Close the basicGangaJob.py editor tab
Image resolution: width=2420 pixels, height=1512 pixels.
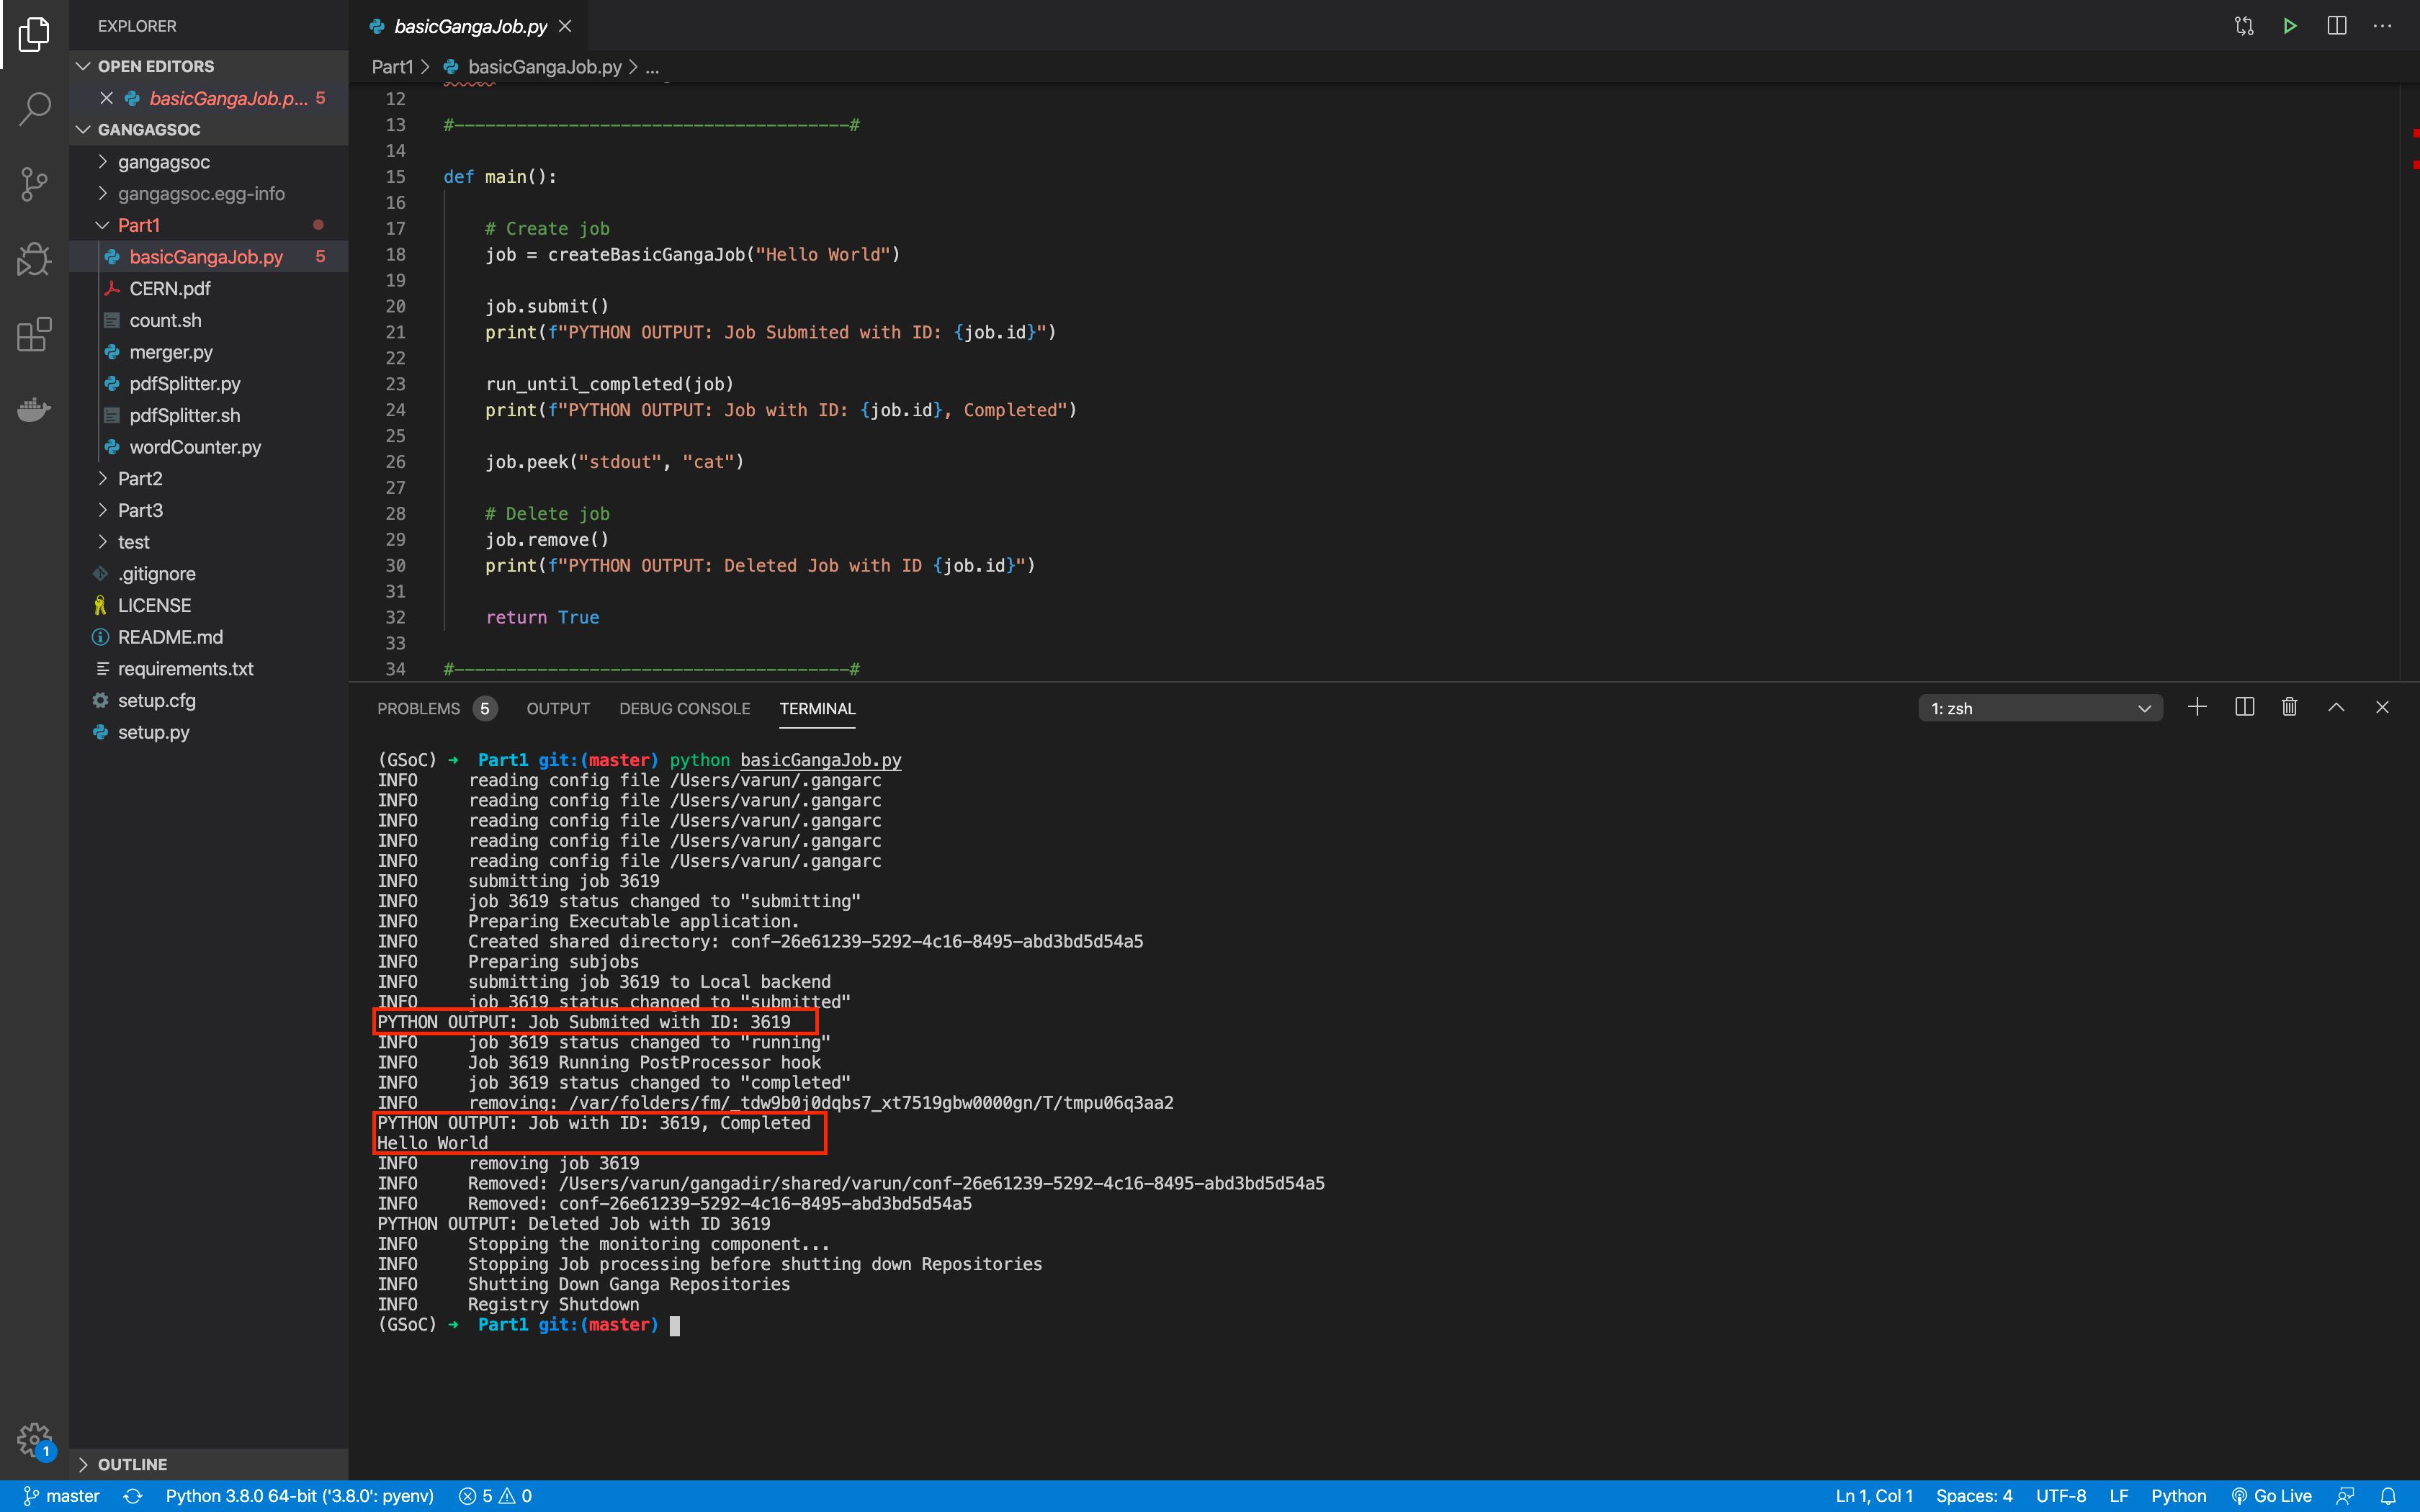[565, 26]
